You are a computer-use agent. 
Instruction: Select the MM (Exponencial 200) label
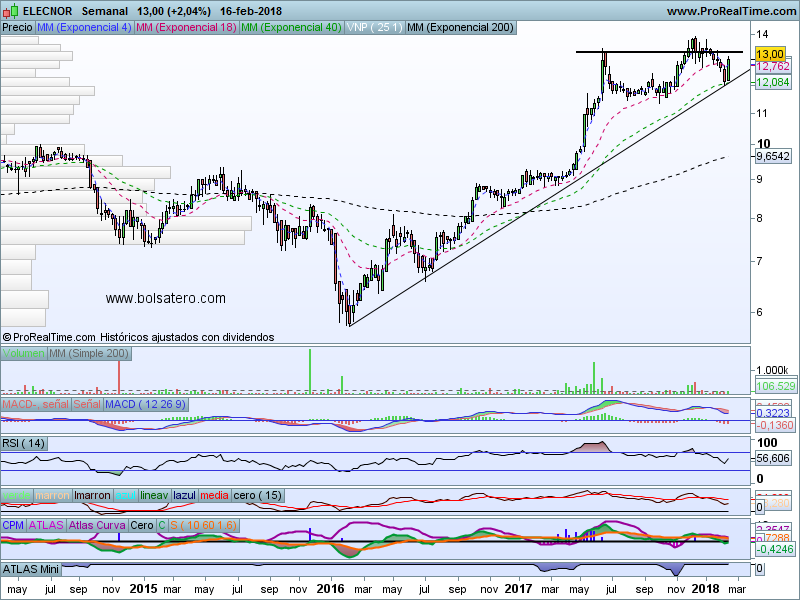click(461, 28)
